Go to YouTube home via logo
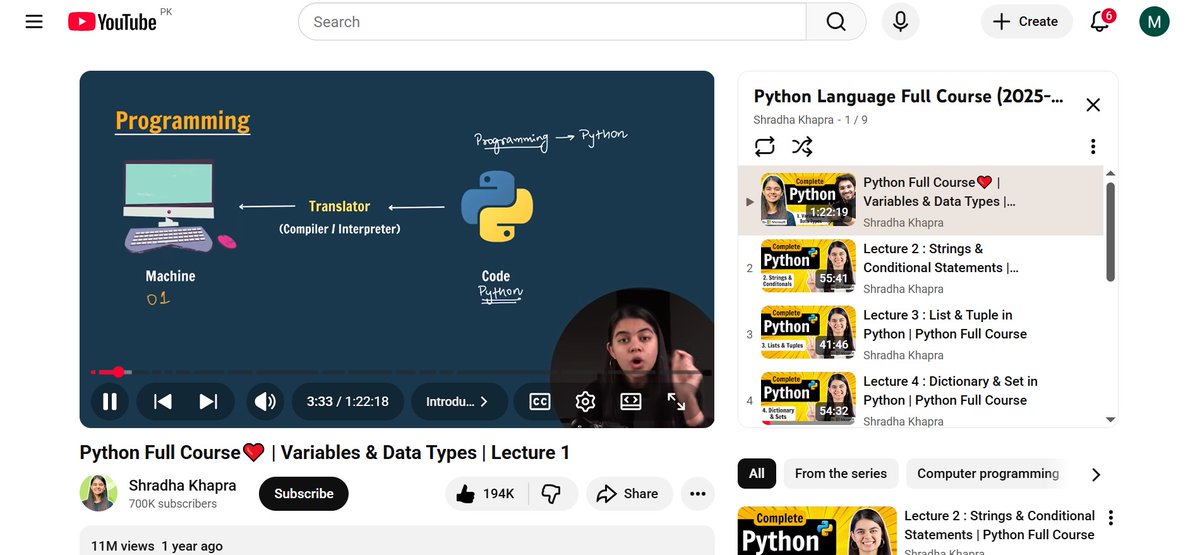Screen dimensions: 1200x555 point(112,21)
